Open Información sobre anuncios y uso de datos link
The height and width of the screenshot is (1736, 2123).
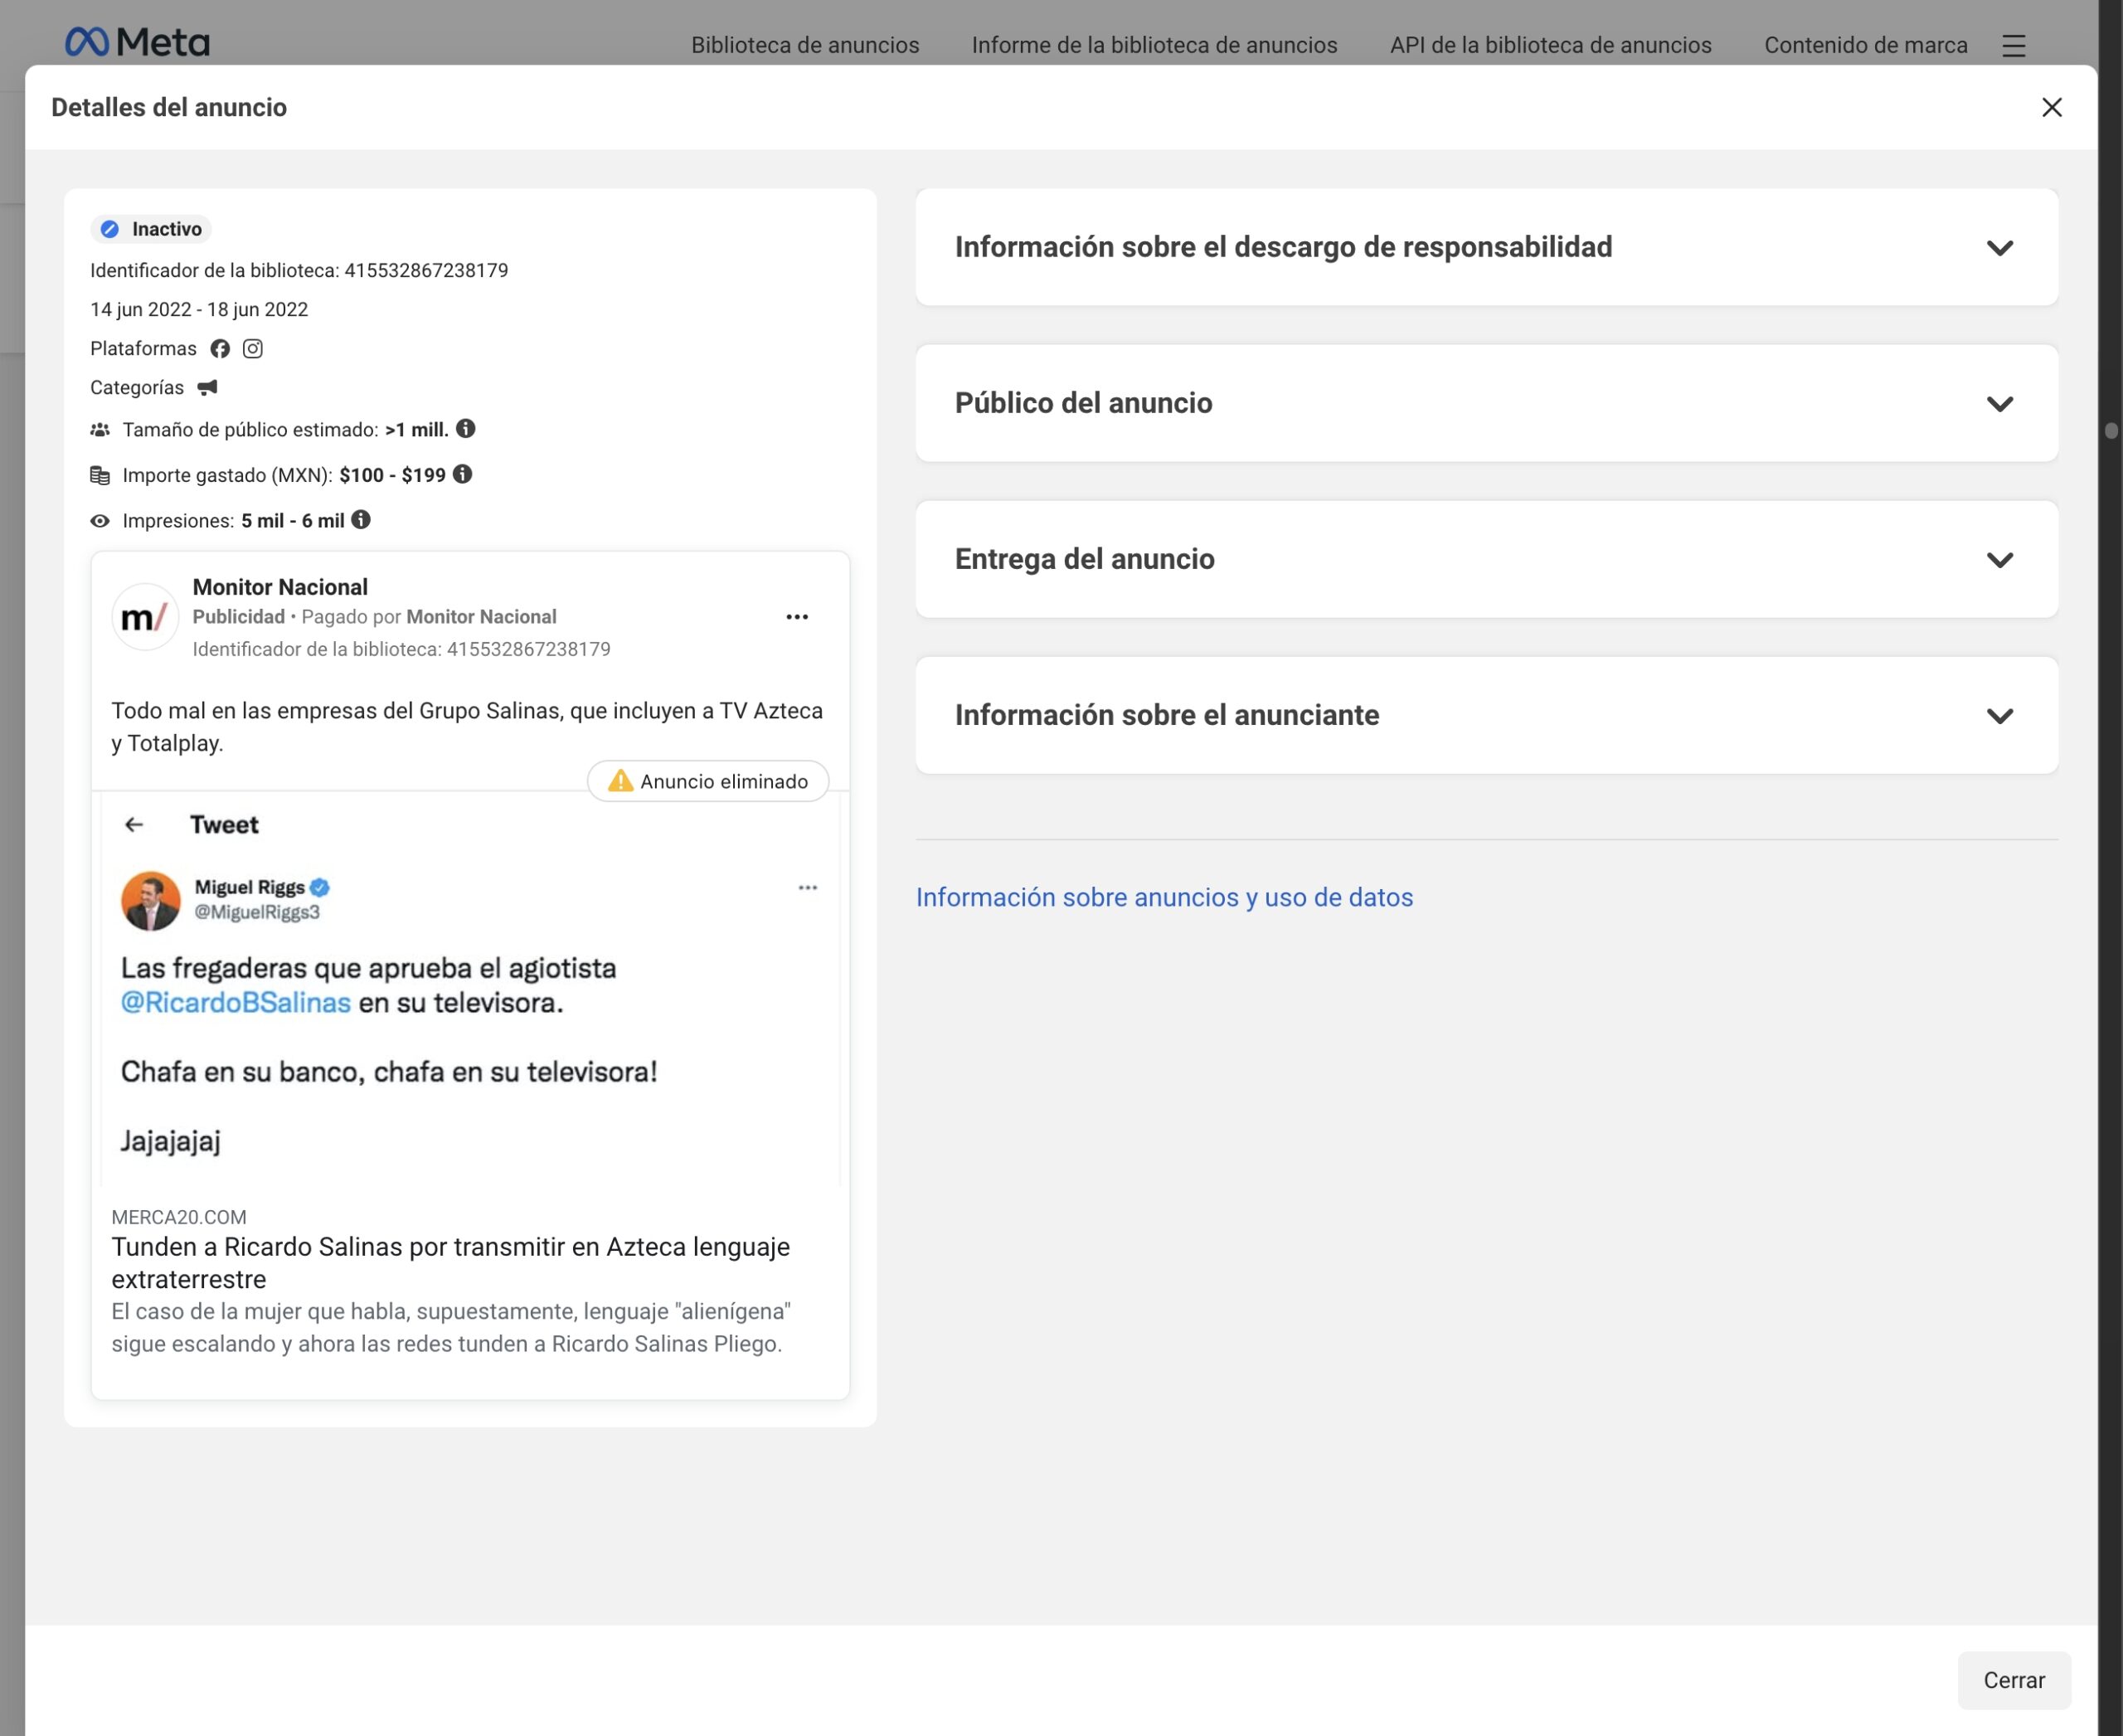pyautogui.click(x=1164, y=897)
